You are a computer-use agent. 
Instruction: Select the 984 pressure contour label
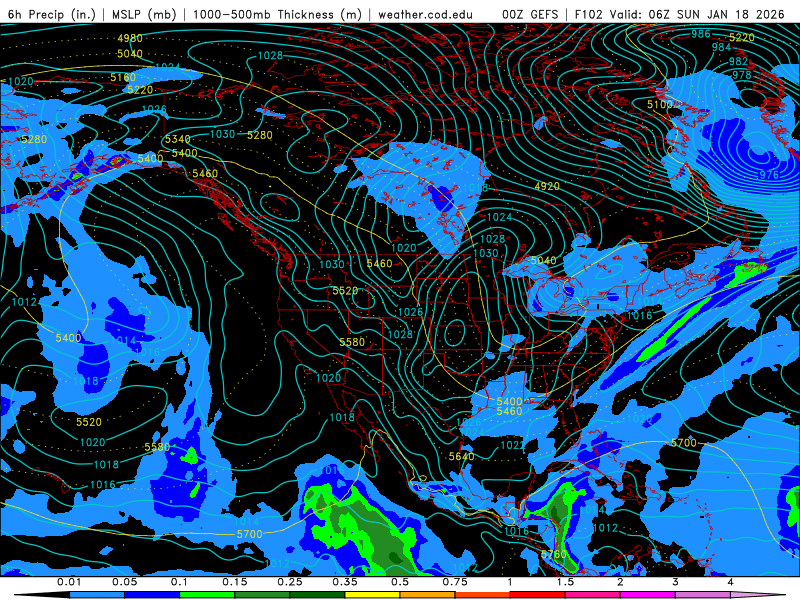721,47
